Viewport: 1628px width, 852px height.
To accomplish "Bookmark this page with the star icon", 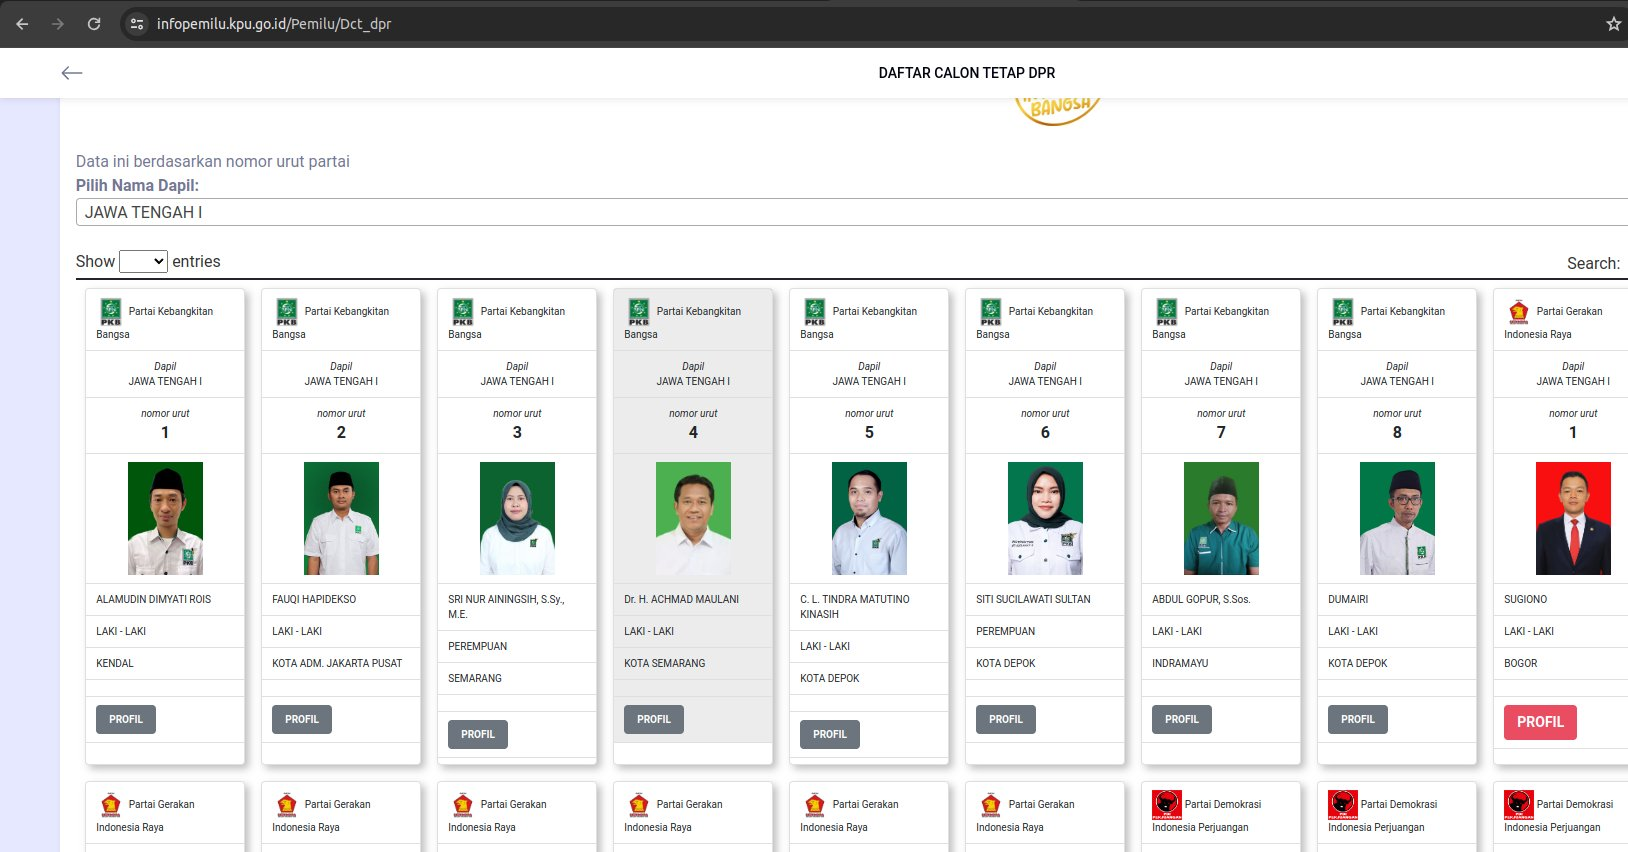I will click(x=1613, y=24).
